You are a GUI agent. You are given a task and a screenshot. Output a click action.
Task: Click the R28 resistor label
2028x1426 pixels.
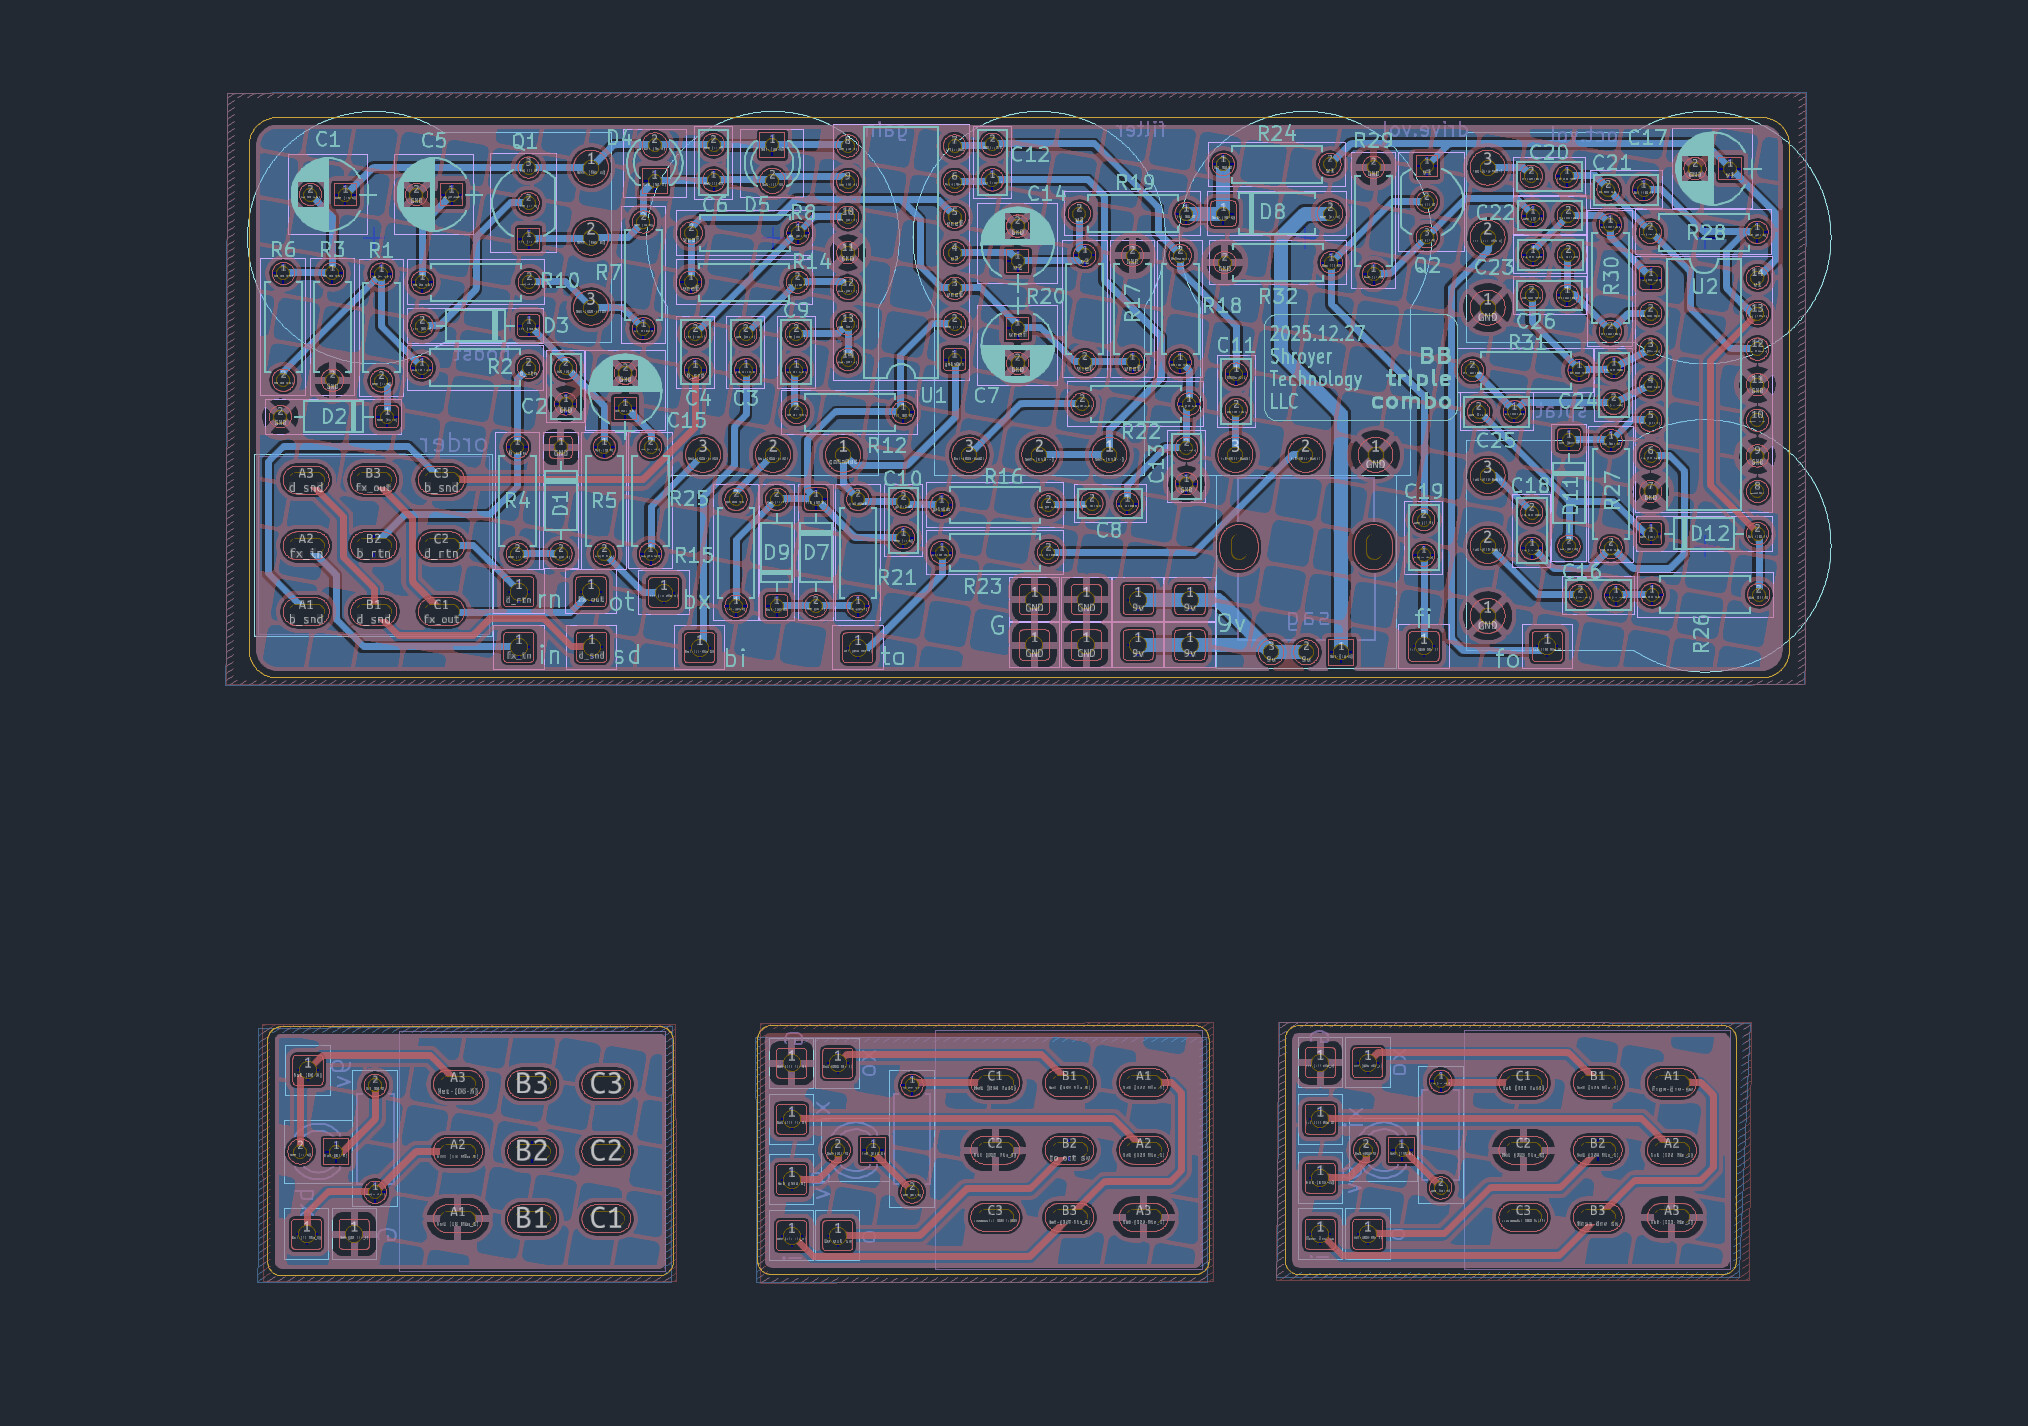coord(1706,233)
